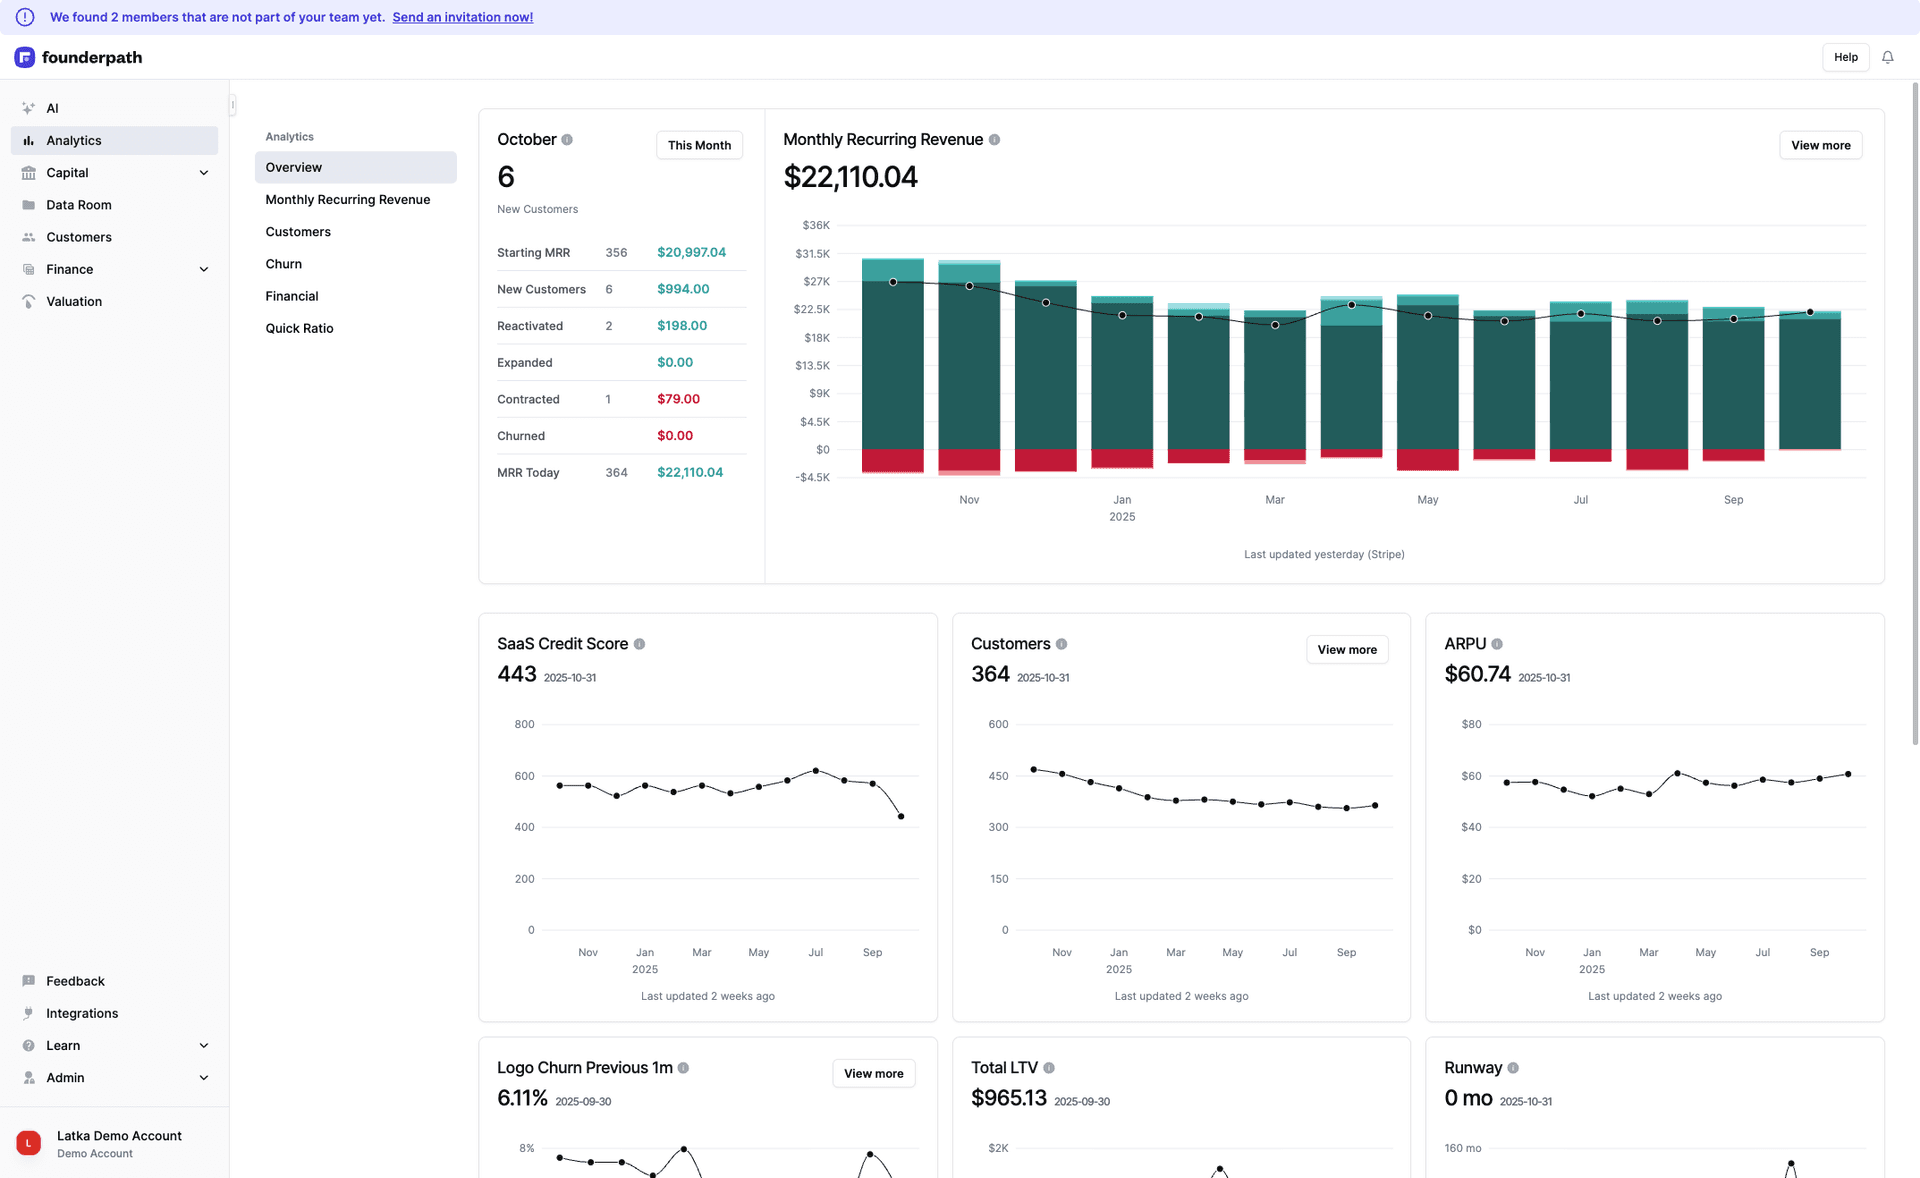Show the SaaS Credit Score info tooltip
The image size is (1920, 1178).
(641, 644)
